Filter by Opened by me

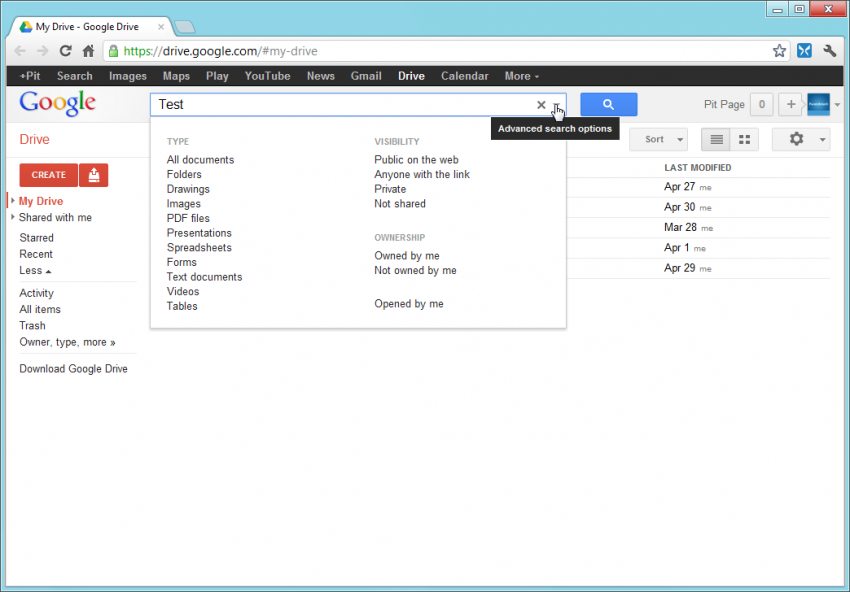click(409, 304)
